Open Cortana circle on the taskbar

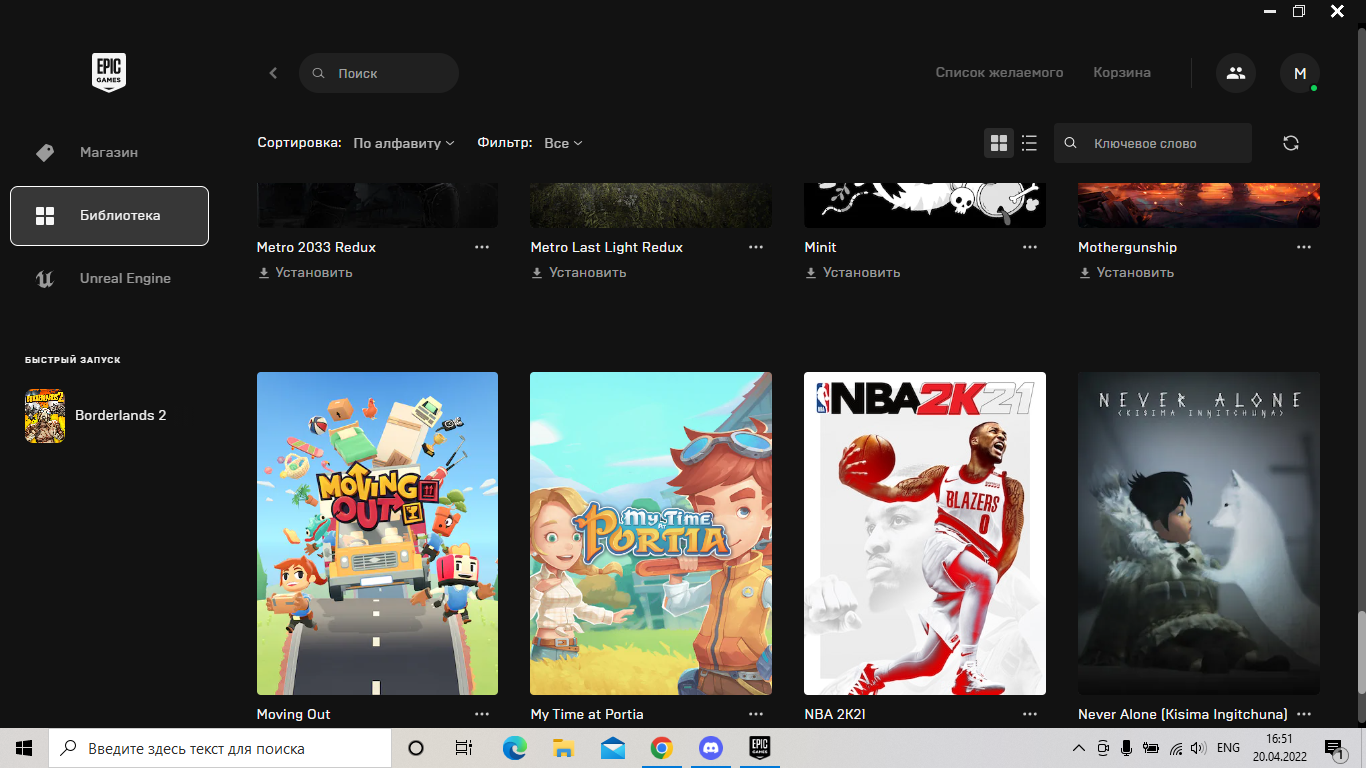(416, 748)
